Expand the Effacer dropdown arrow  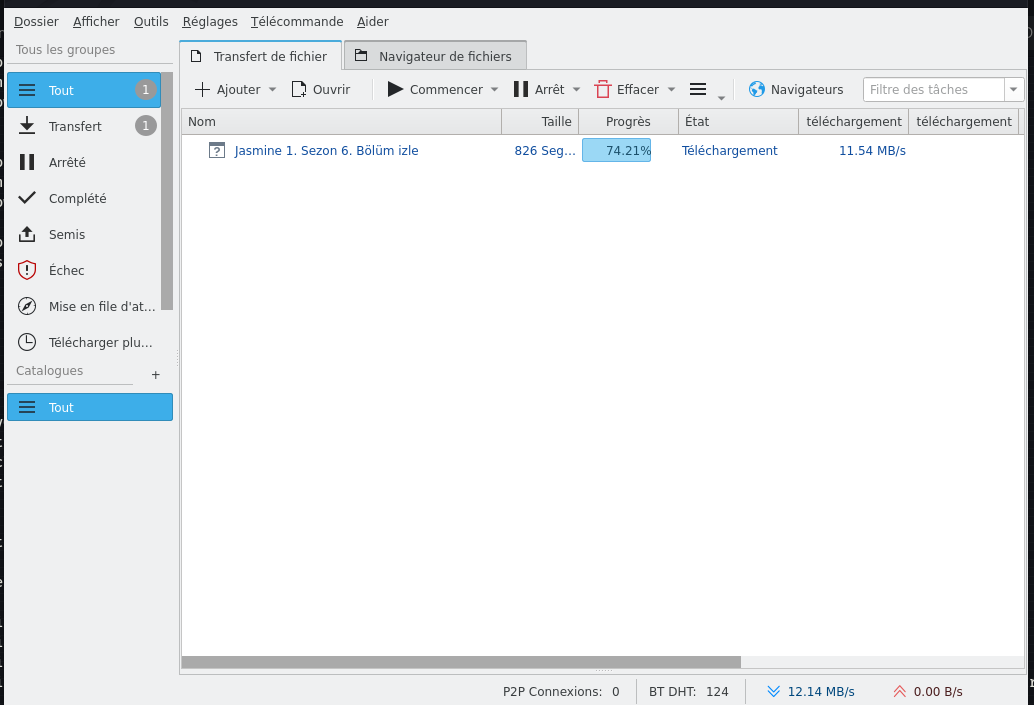coord(671,90)
